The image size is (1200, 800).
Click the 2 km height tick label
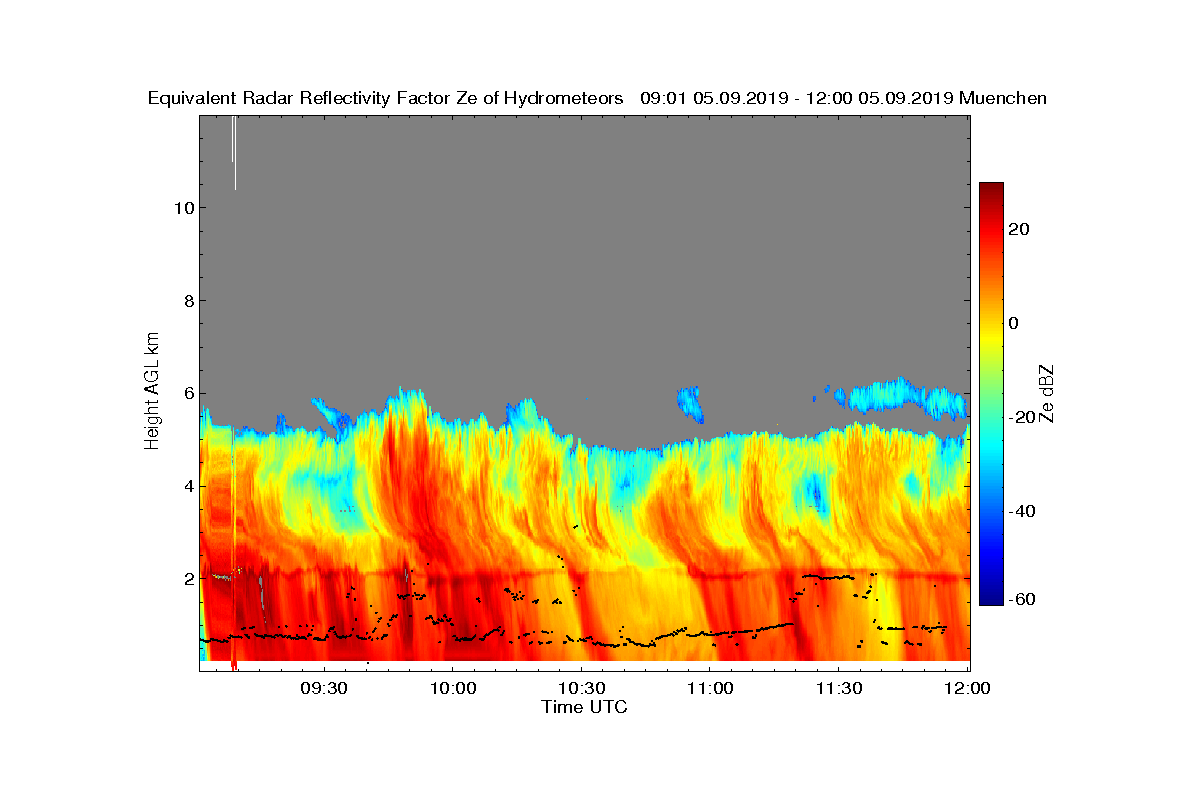[x=187, y=579]
